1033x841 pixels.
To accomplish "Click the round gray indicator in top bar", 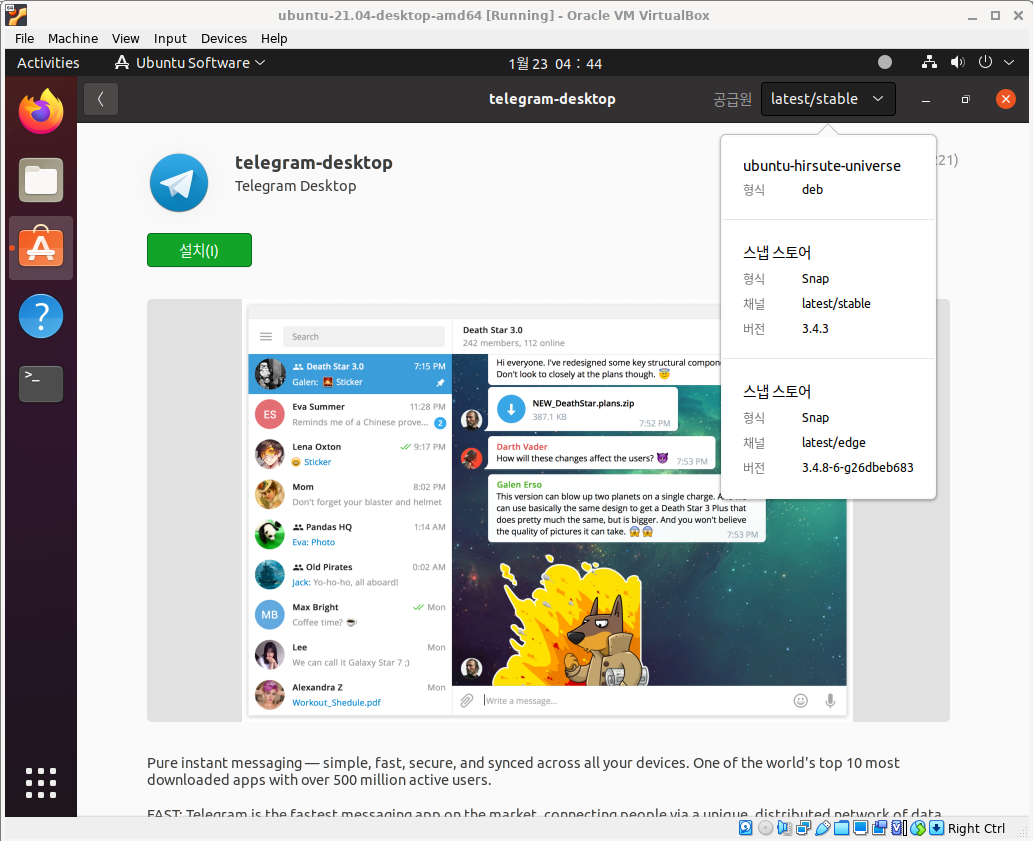I will click(x=885, y=63).
